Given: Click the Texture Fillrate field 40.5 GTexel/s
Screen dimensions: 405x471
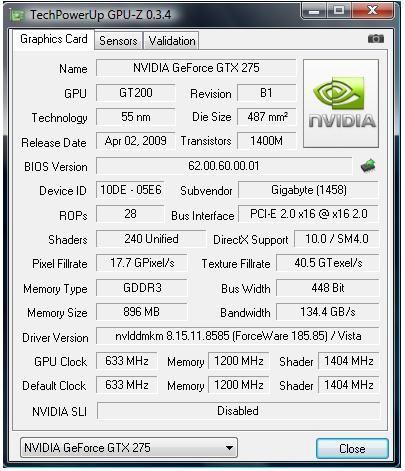Looking at the screenshot, I should (328, 263).
